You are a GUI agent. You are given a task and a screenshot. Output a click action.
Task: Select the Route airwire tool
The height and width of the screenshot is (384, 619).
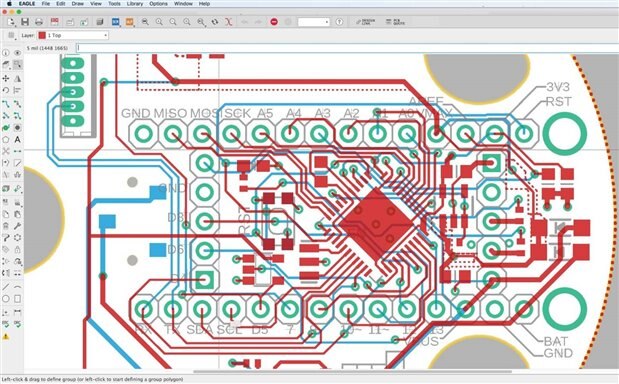6,104
